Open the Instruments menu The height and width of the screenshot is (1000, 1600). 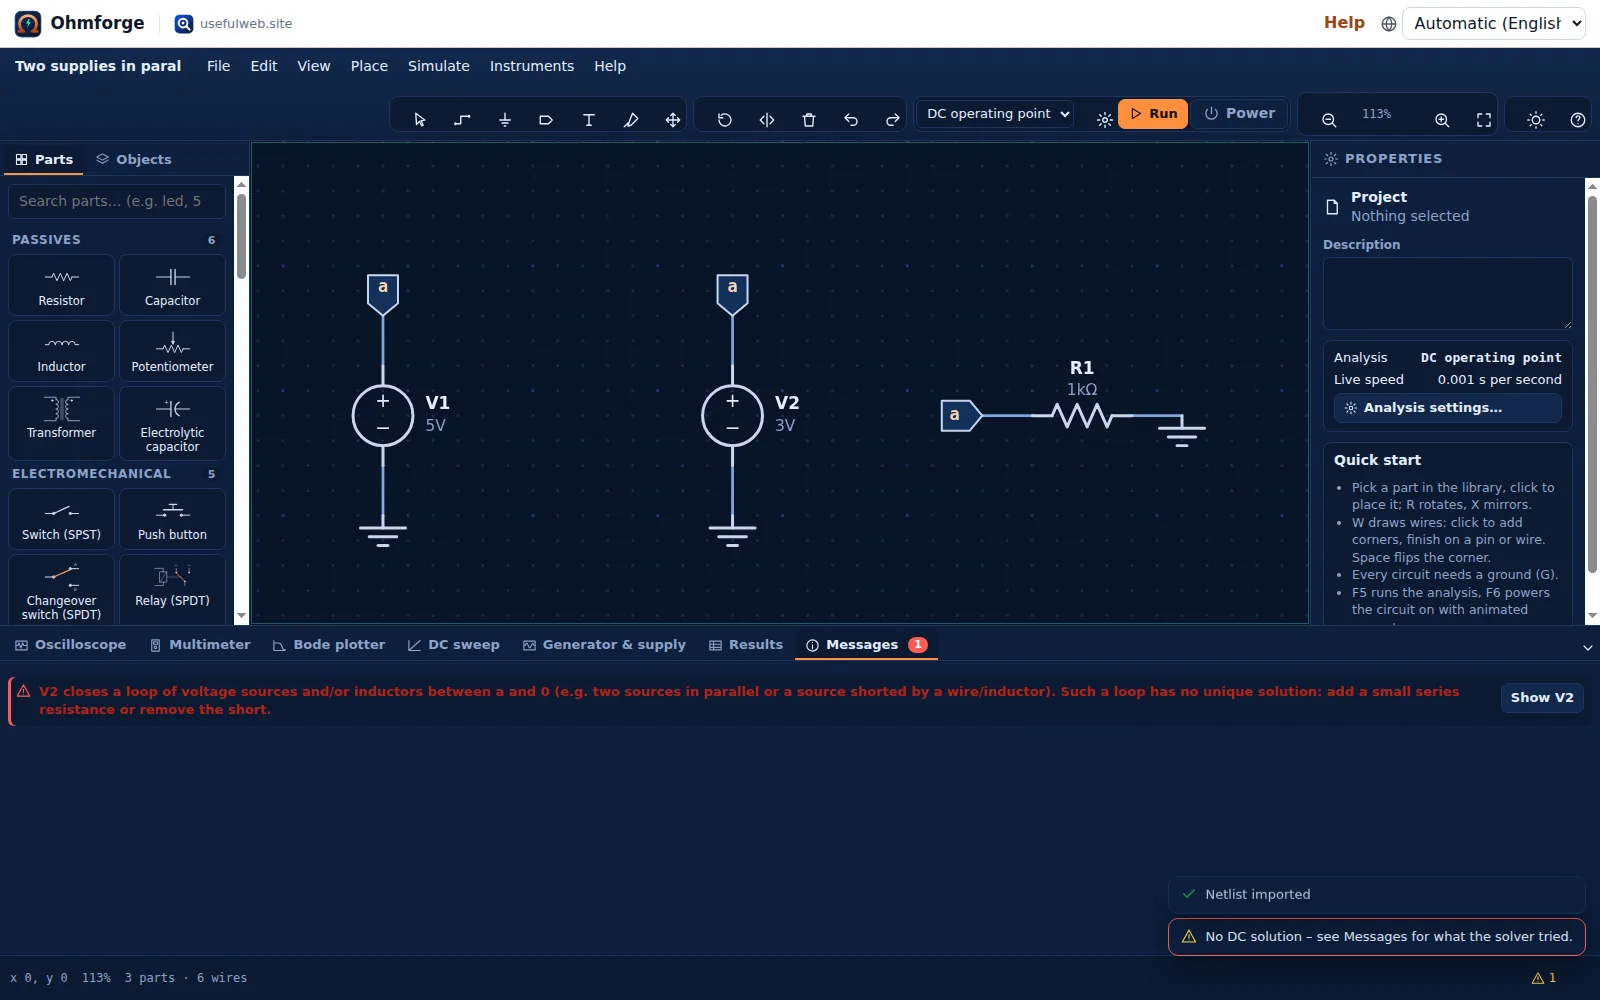[x=531, y=66]
